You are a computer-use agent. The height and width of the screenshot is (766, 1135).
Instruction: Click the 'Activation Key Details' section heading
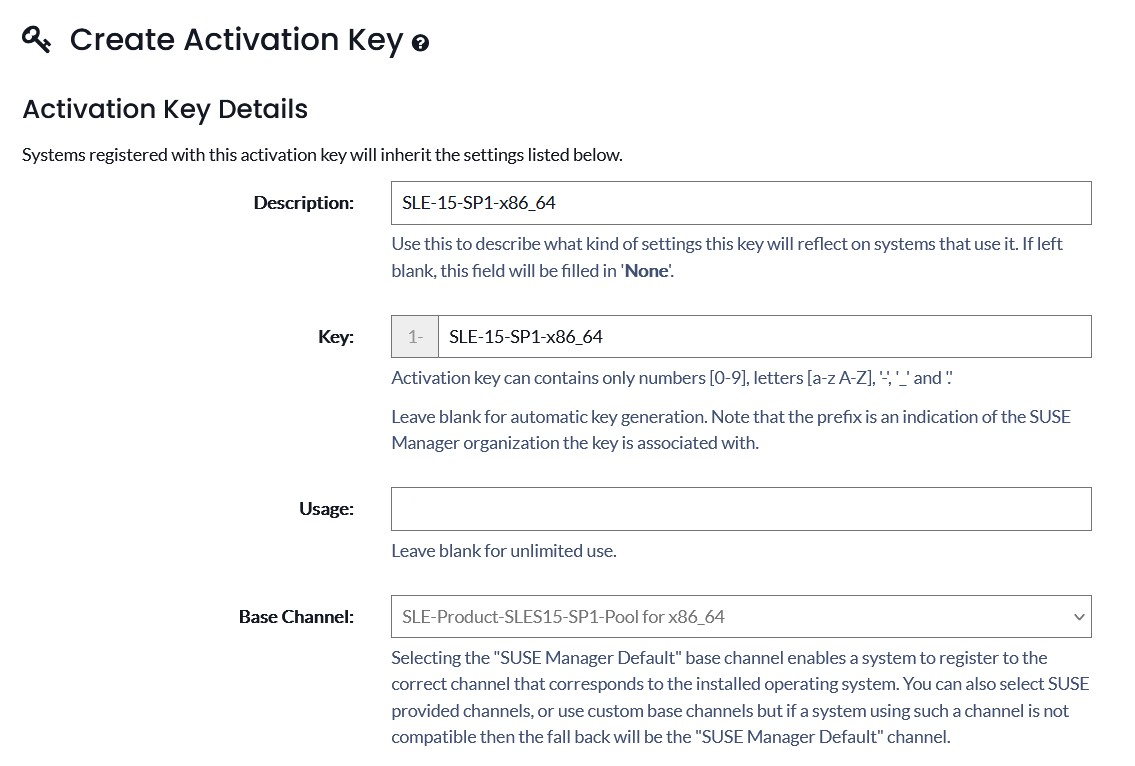click(x=165, y=109)
